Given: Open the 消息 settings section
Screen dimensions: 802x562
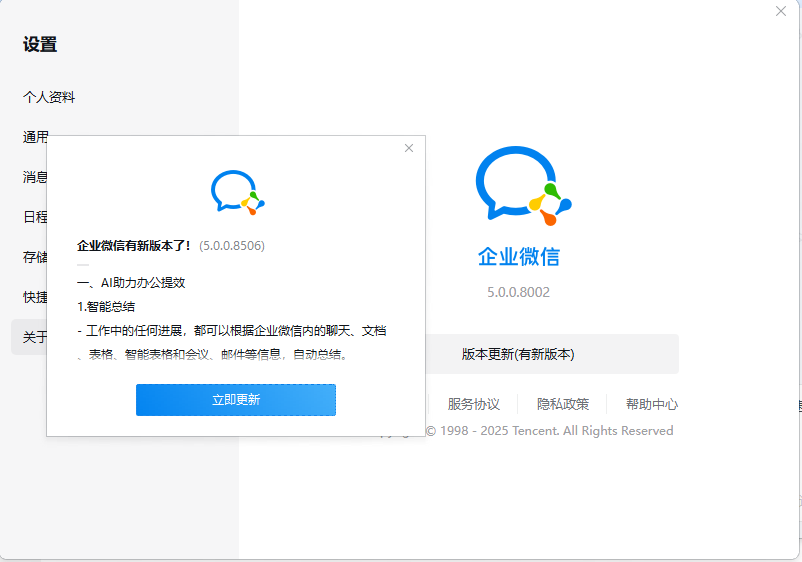Looking at the screenshot, I should tap(34, 177).
